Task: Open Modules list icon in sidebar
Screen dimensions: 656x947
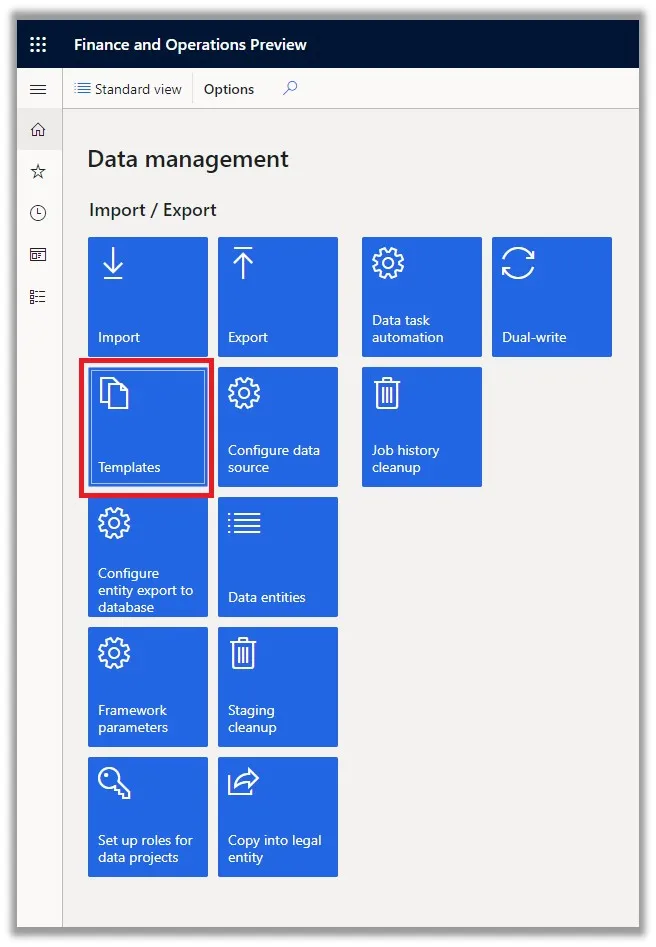Action: click(x=38, y=297)
